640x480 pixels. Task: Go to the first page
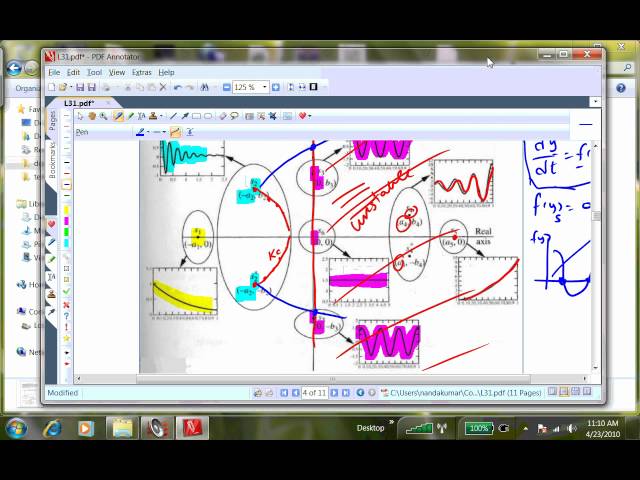[x=284, y=393]
